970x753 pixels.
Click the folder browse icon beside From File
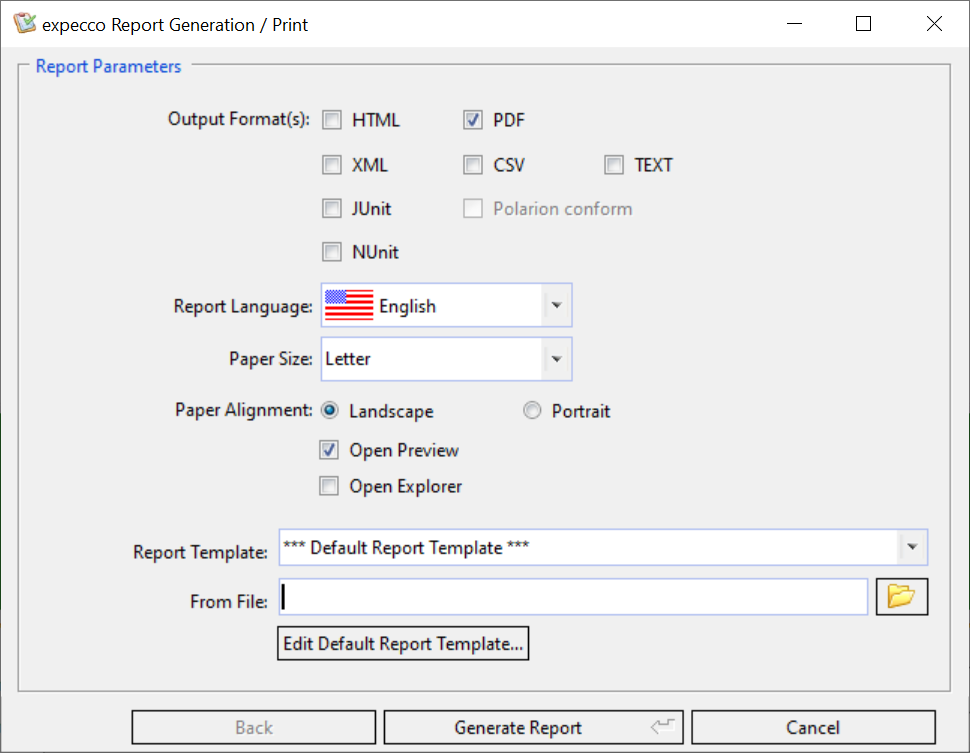(x=901, y=597)
